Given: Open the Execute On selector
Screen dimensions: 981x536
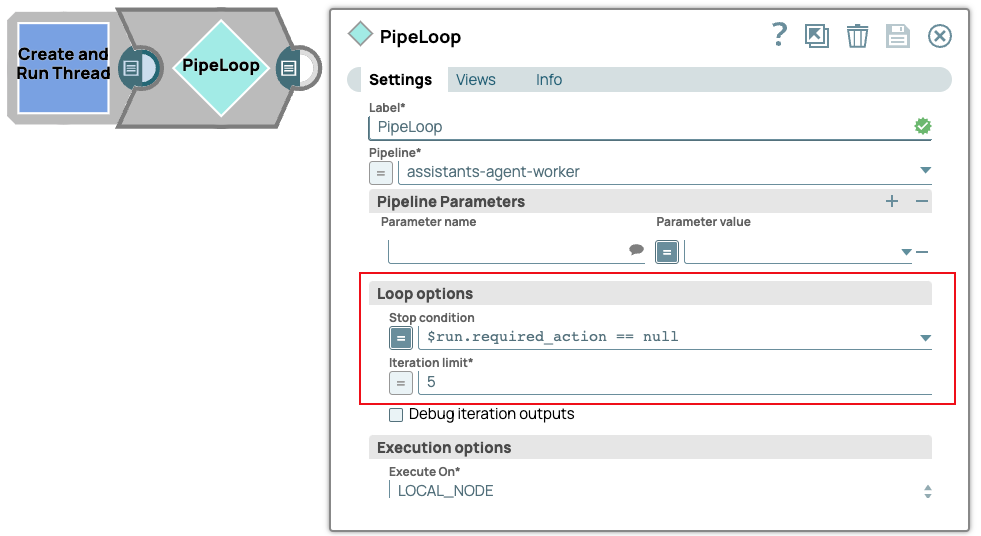Looking at the screenshot, I should [x=927, y=491].
